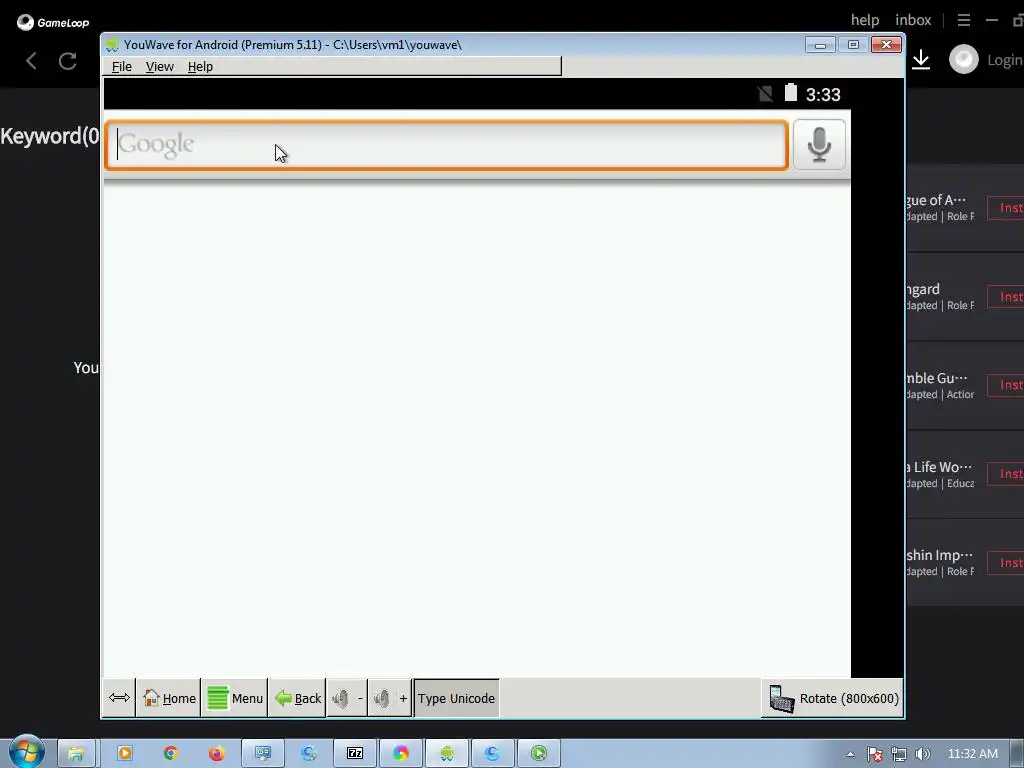Open GameLoop inbox link

tap(913, 20)
